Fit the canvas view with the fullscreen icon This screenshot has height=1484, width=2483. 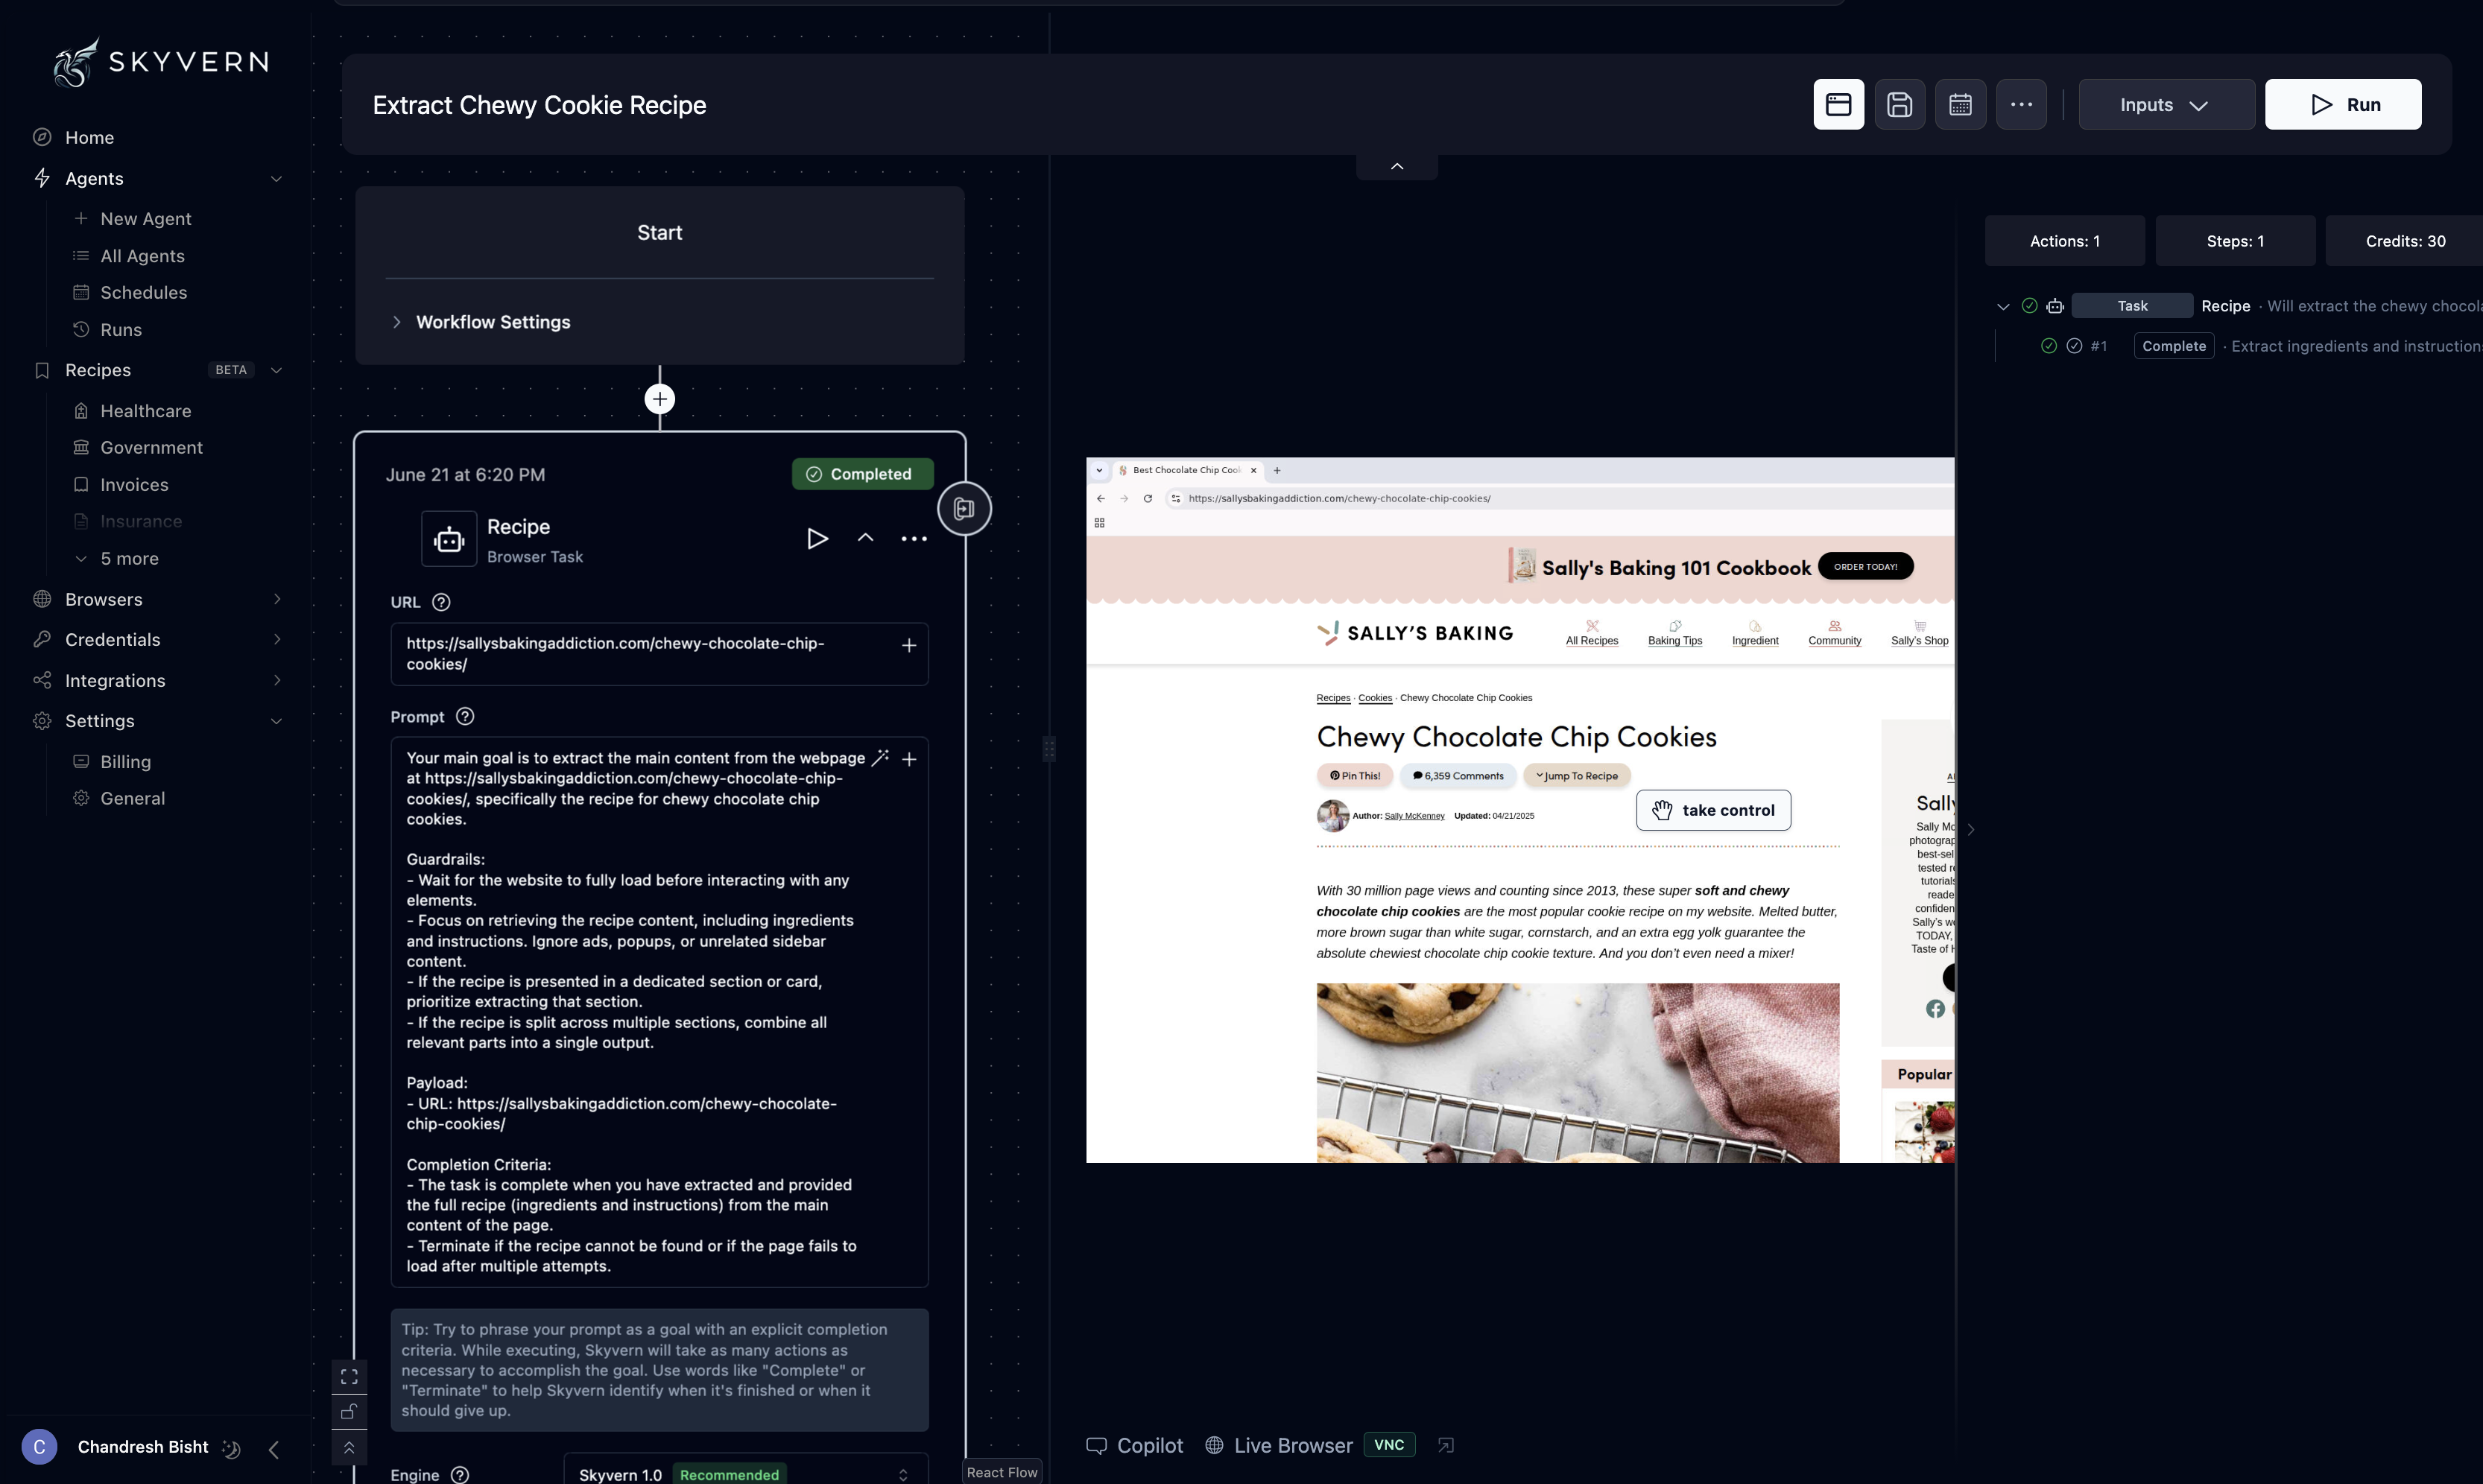pos(349,1376)
